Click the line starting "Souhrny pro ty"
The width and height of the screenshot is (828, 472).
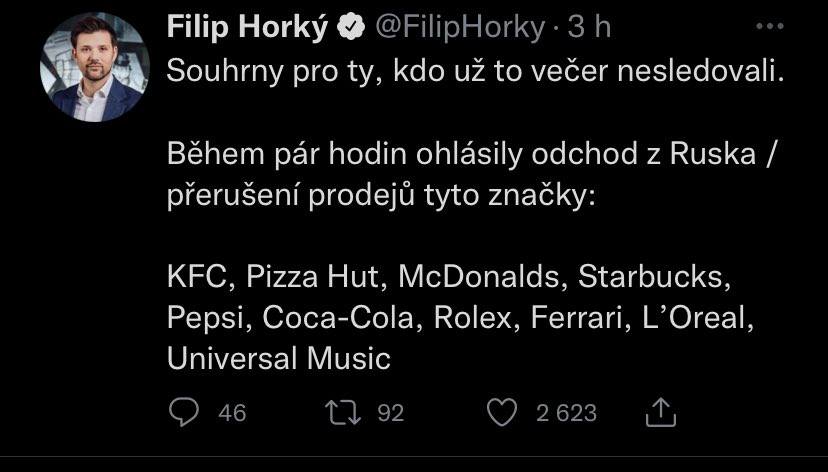pyautogui.click(x=468, y=72)
